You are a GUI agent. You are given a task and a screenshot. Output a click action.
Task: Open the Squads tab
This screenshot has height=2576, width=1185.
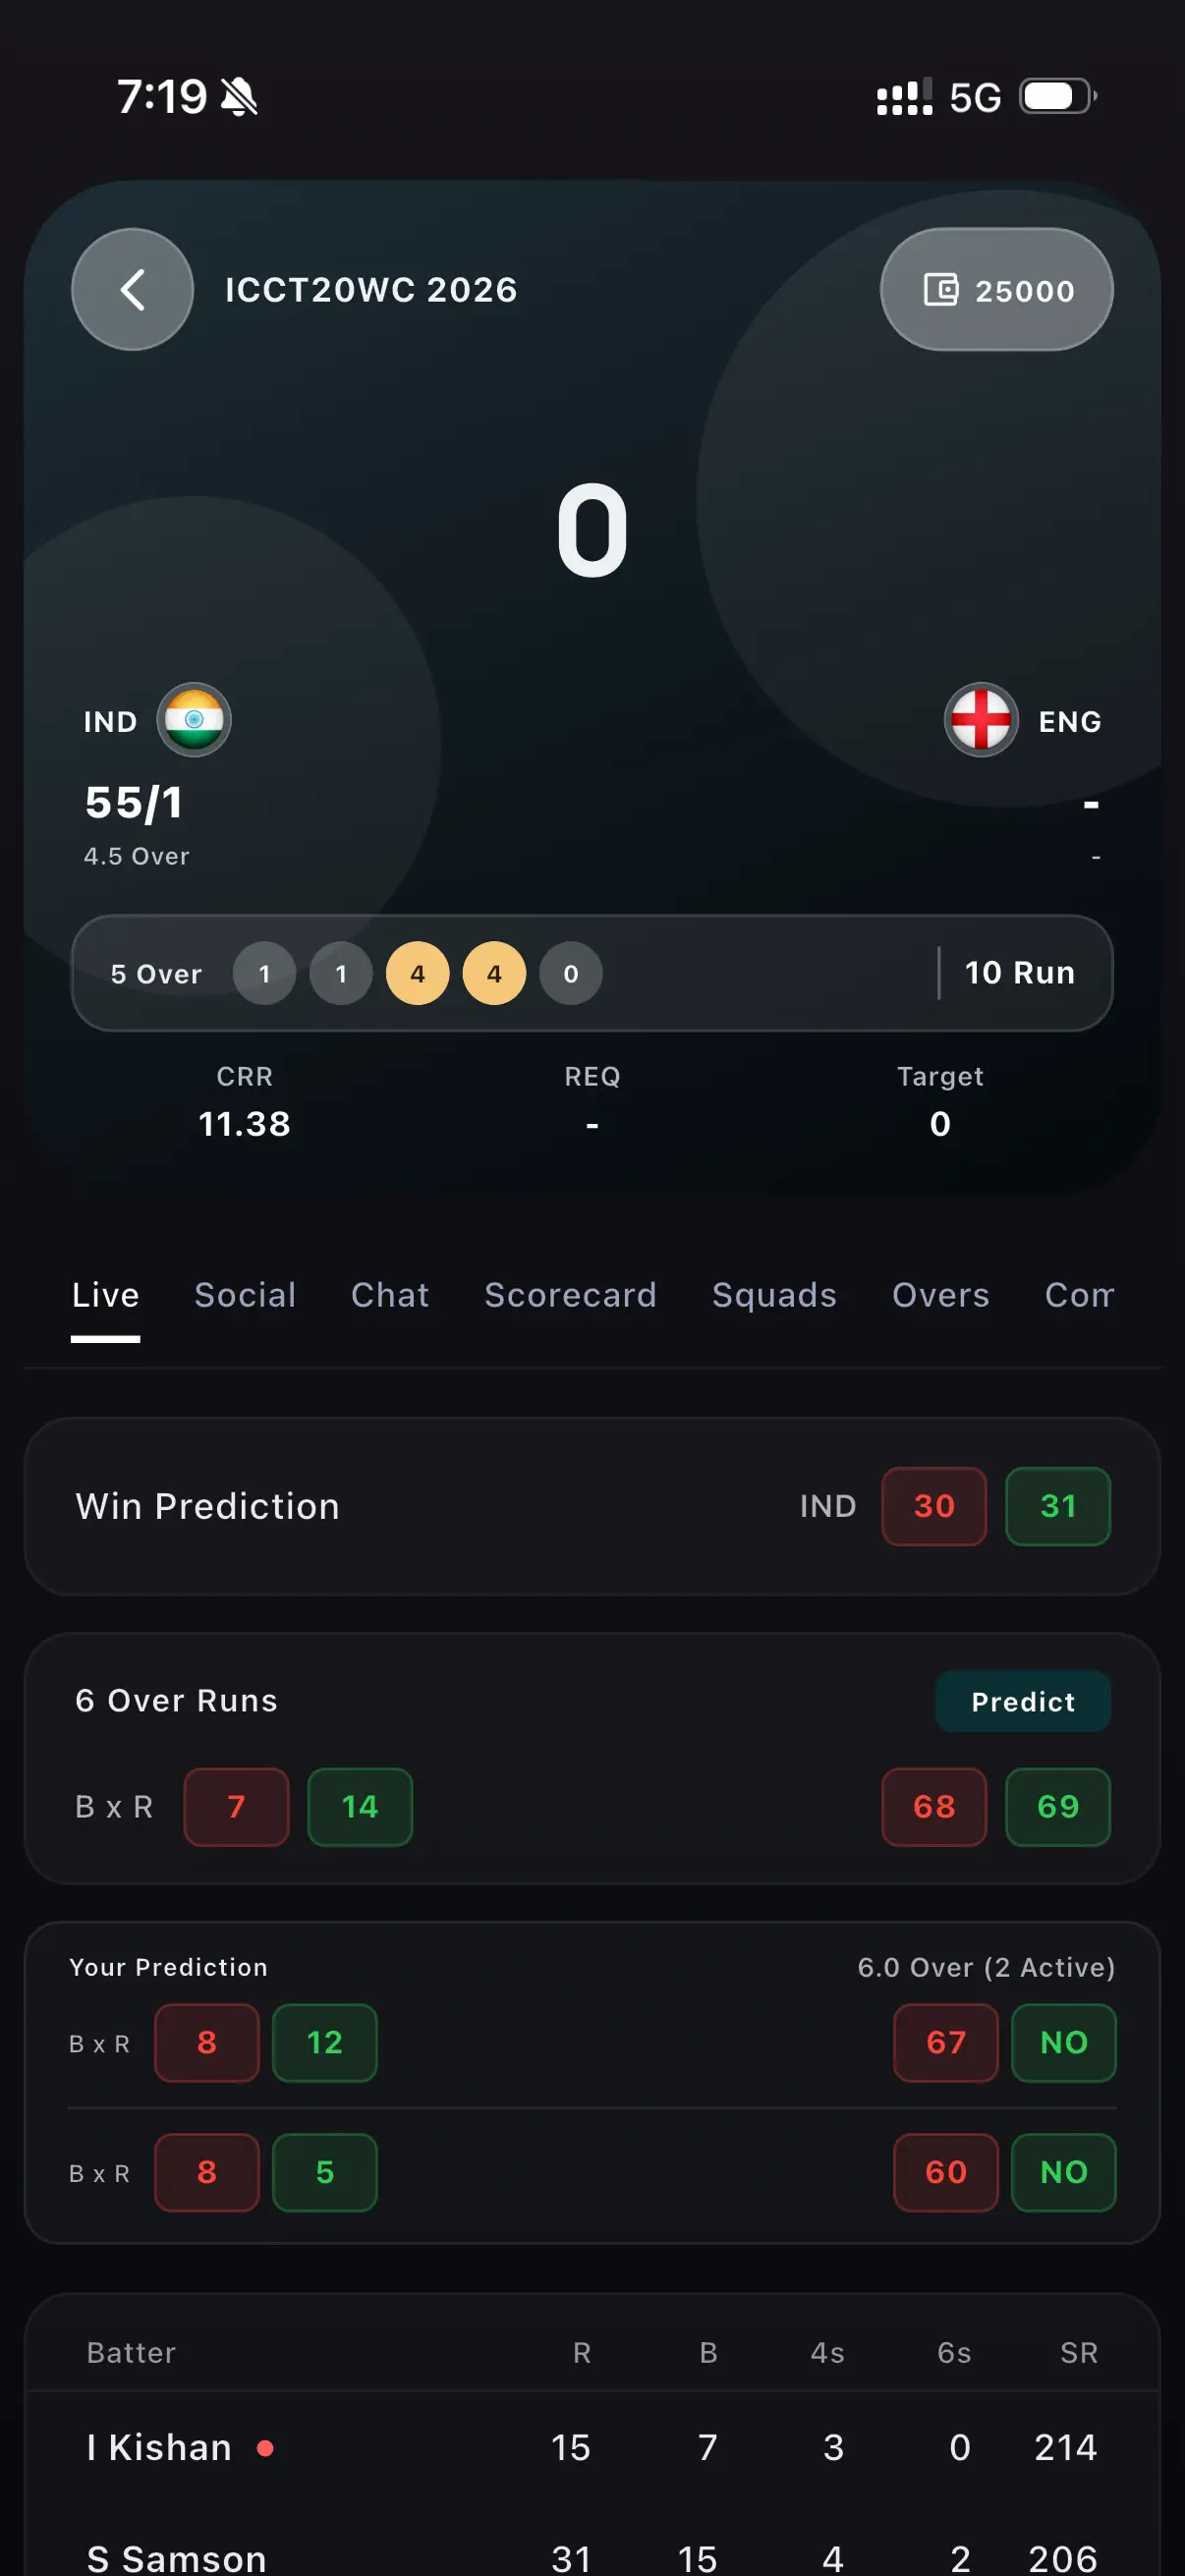pyautogui.click(x=774, y=1295)
